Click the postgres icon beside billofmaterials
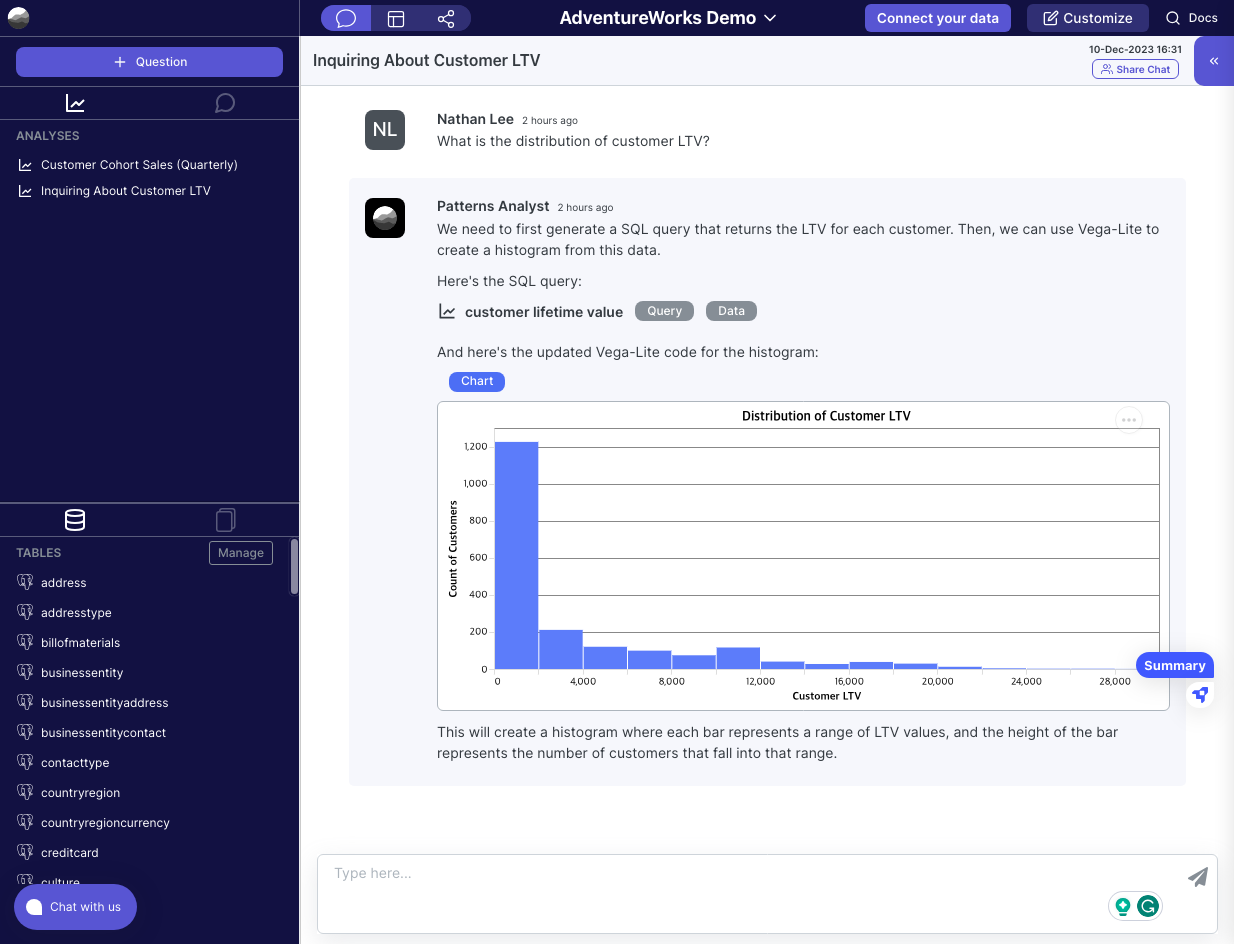 pos(26,642)
